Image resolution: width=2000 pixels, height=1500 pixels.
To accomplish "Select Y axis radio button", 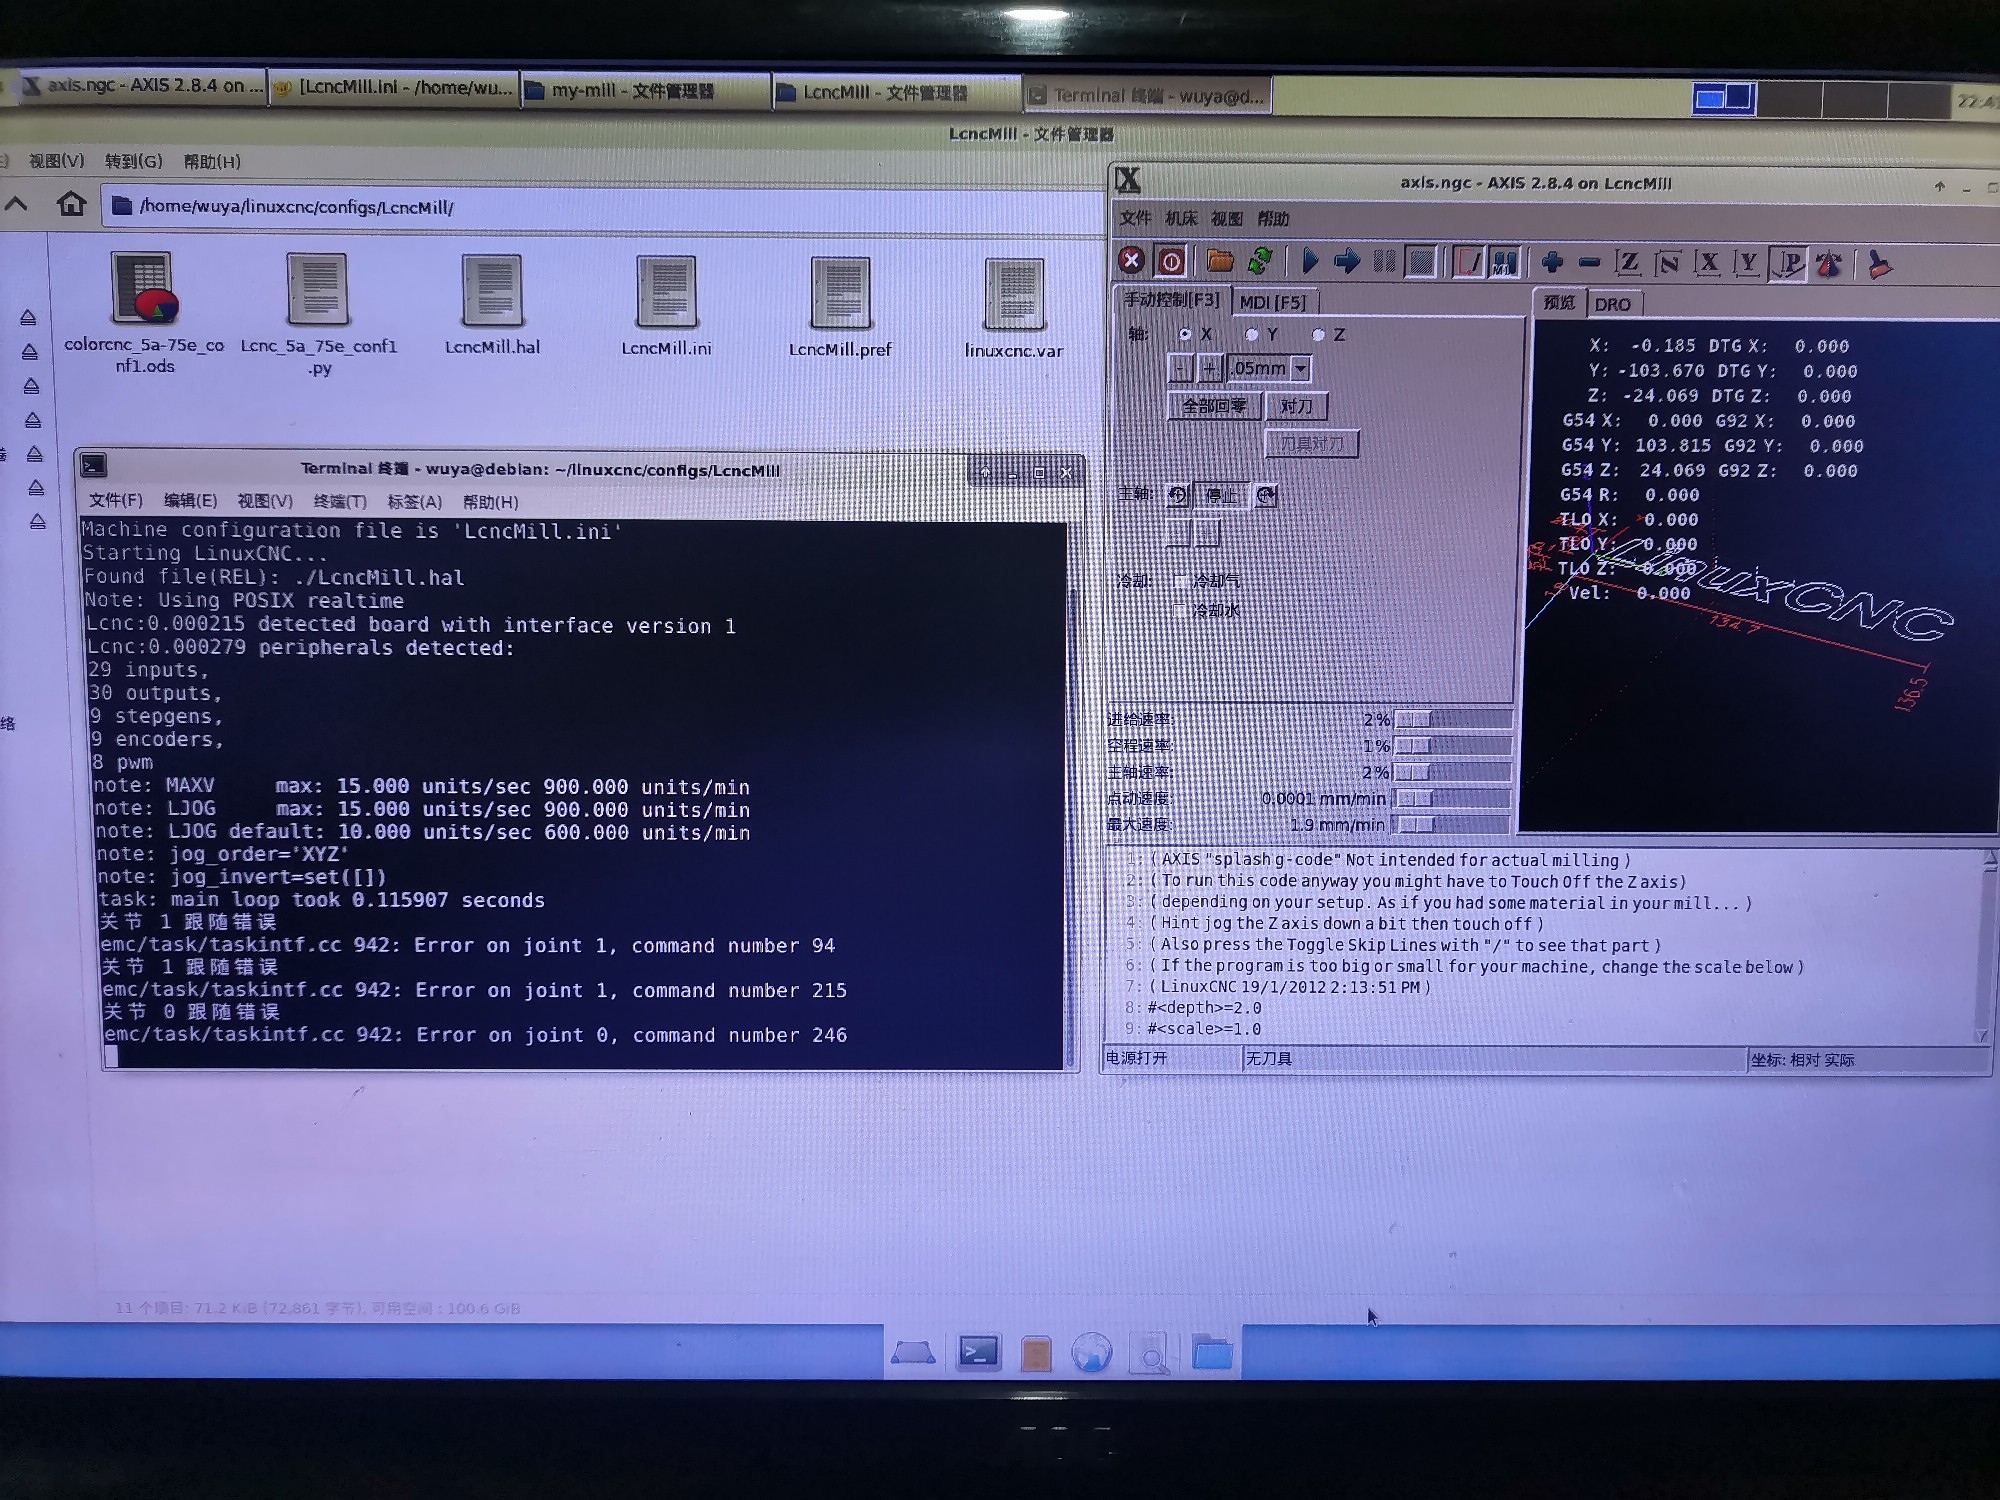I will (x=1251, y=334).
